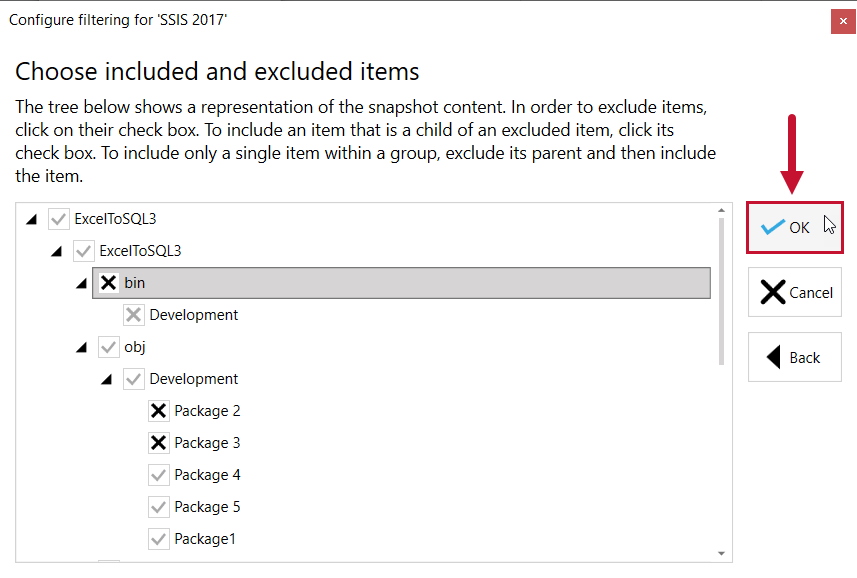Click the 'Choose included and excluded items' heading
857x578 pixels.
pos(217,72)
